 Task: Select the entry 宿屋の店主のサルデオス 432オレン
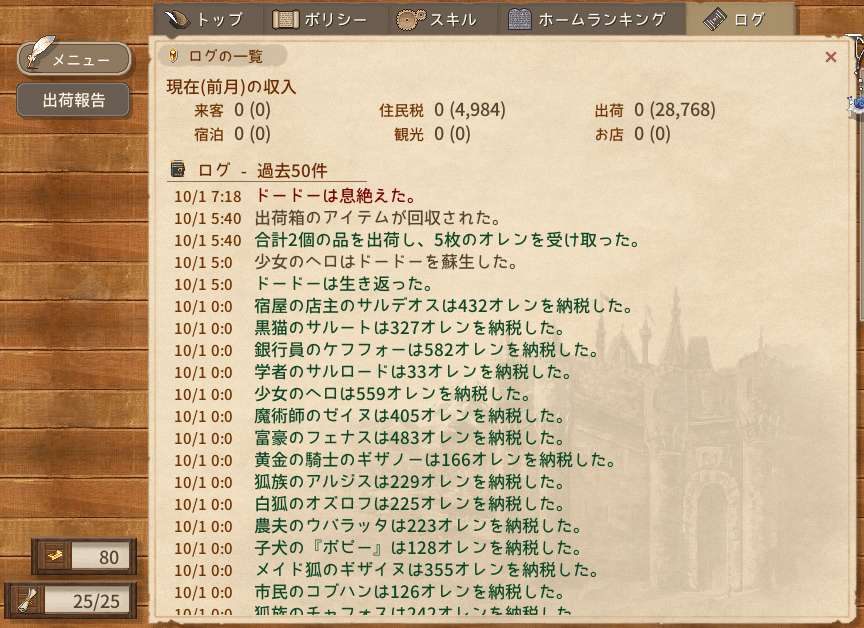[444, 306]
